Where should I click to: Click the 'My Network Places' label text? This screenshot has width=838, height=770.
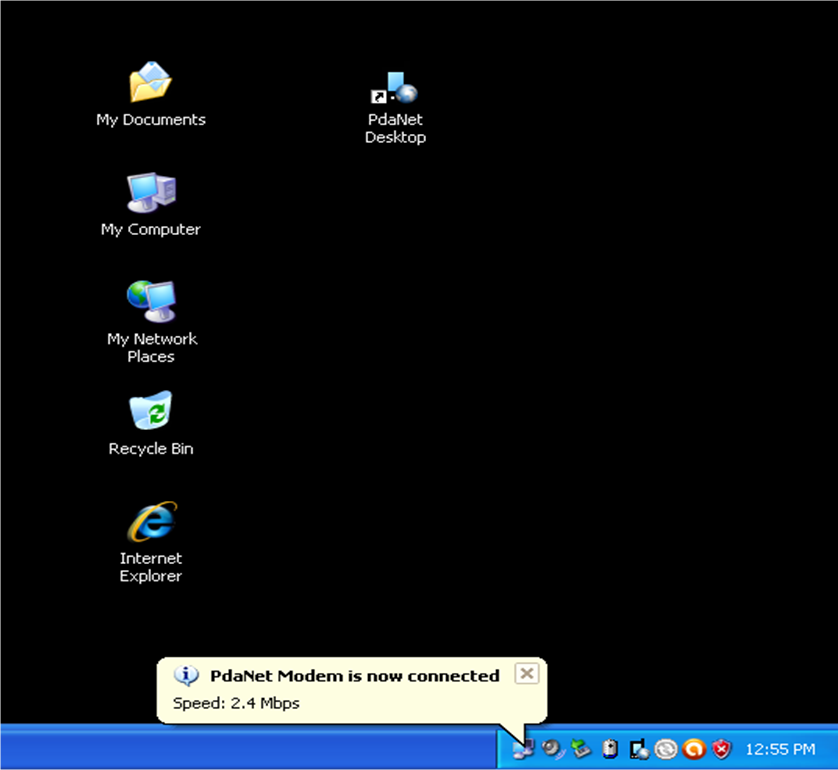[152, 347]
